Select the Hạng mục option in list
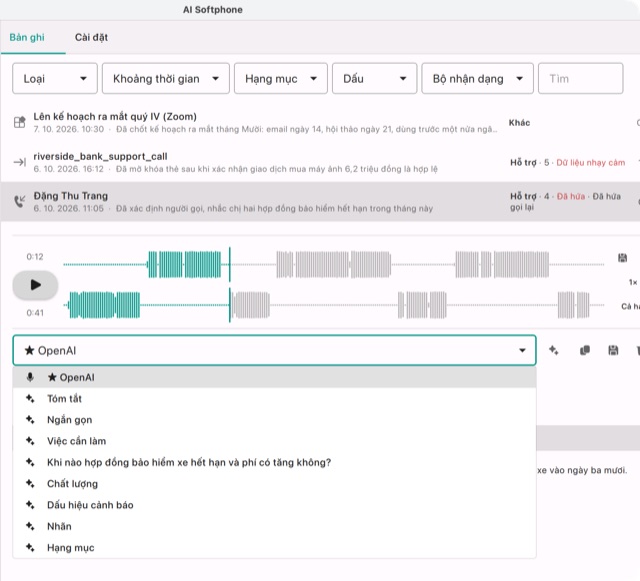The image size is (640, 581). coord(274,548)
